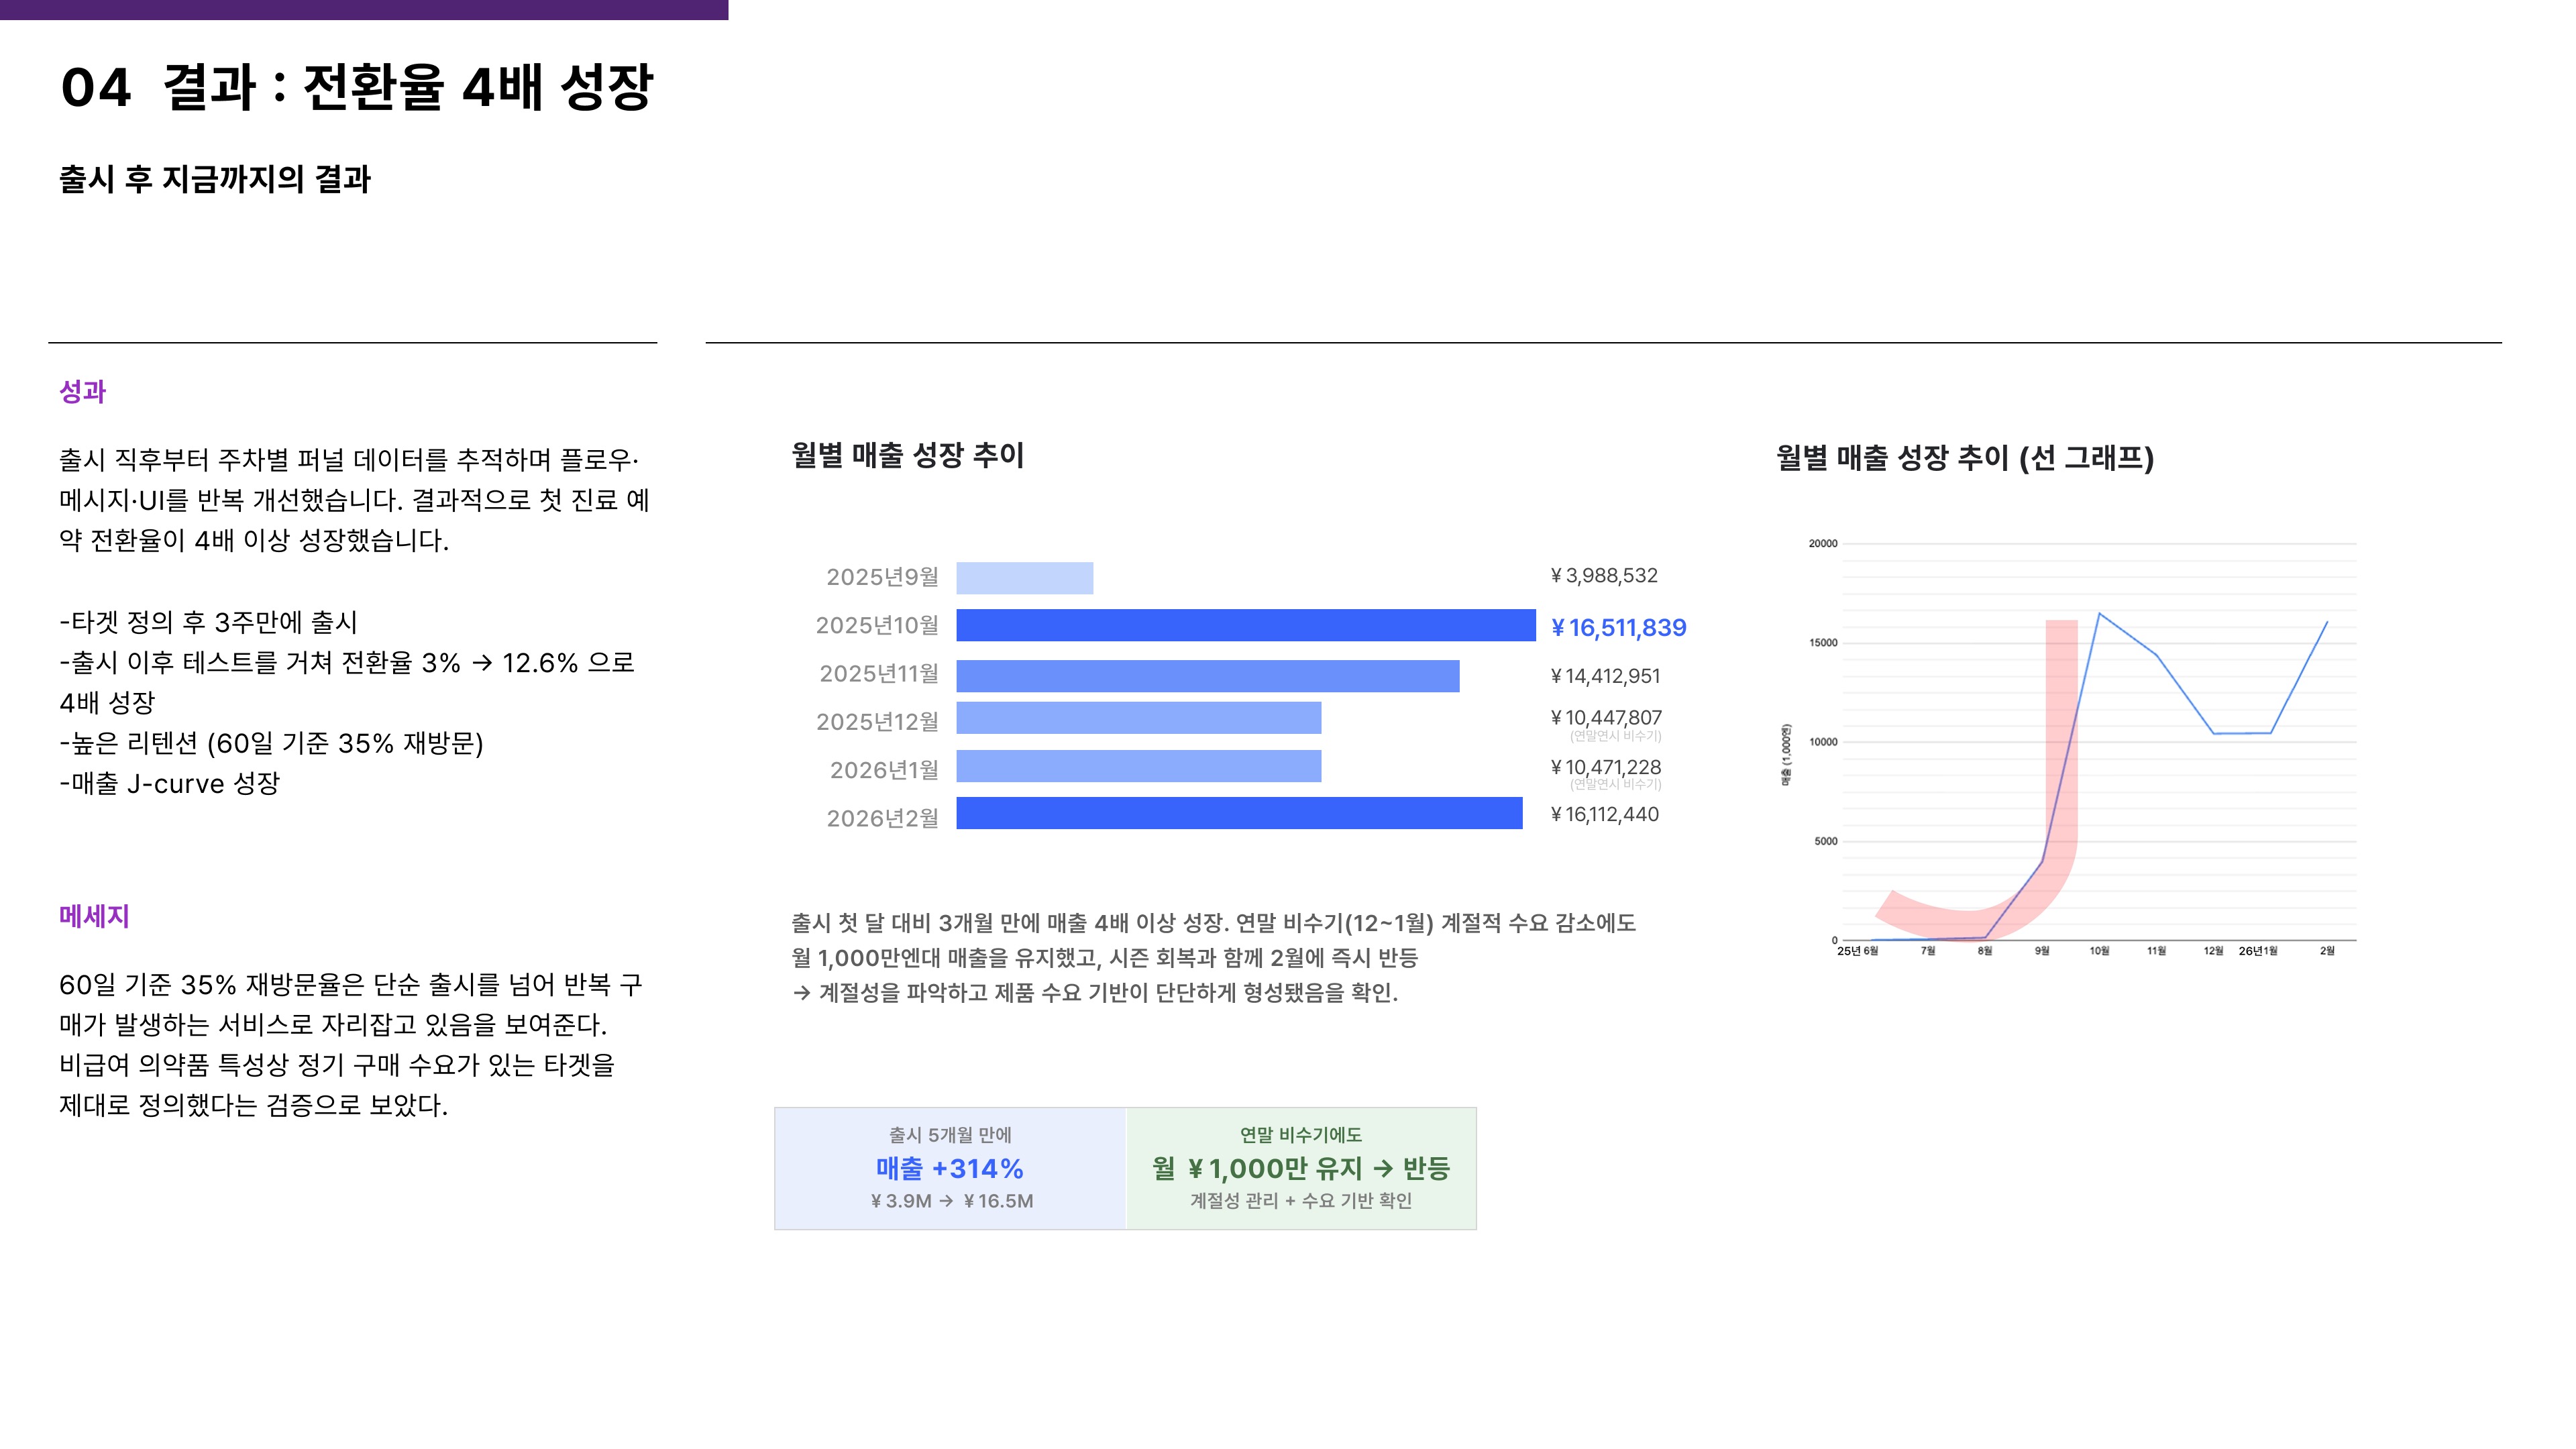Click the line chart's peak point above 10월

(2099, 613)
